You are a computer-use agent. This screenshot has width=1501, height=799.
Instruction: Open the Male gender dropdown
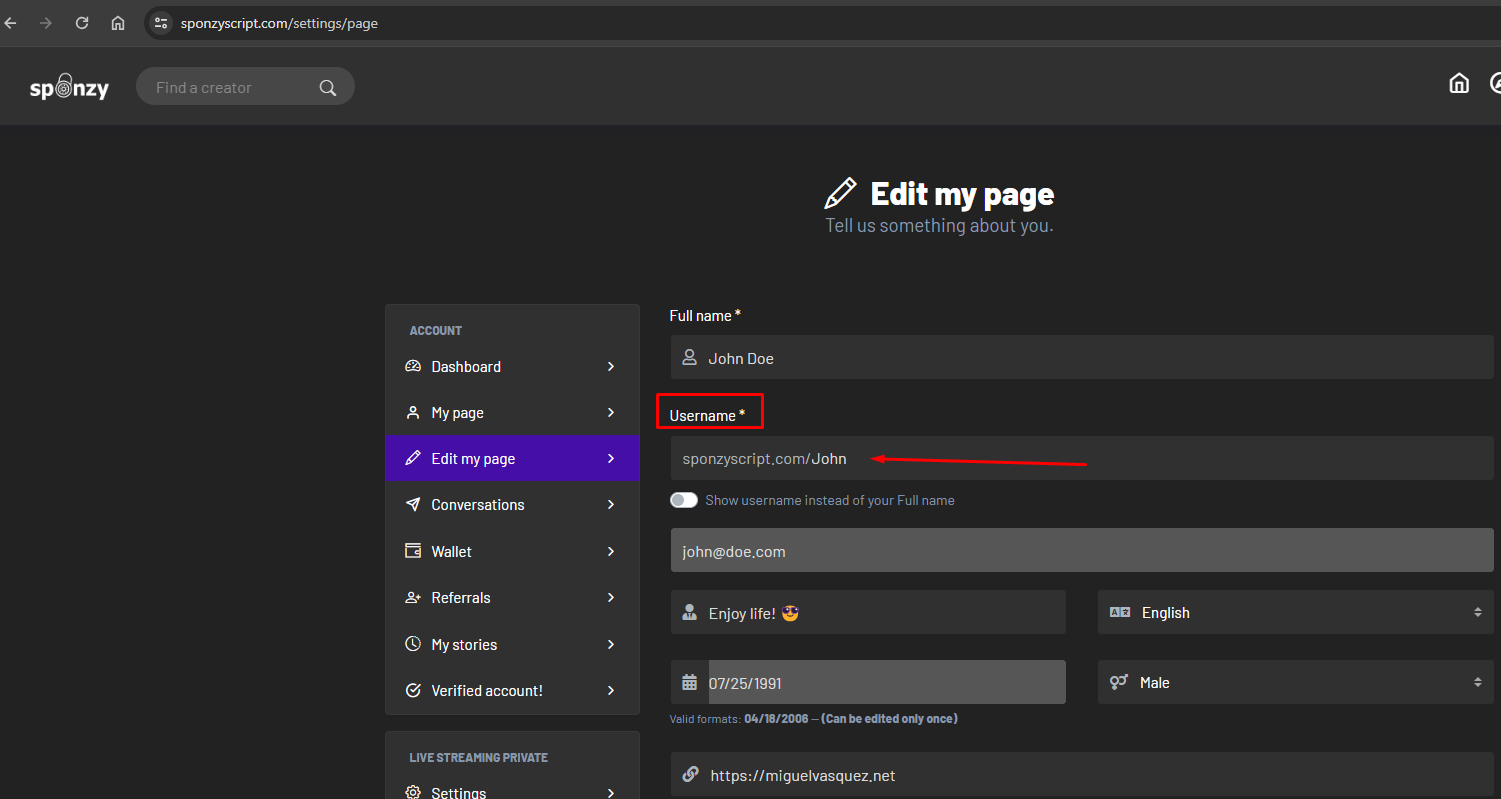click(x=1295, y=682)
